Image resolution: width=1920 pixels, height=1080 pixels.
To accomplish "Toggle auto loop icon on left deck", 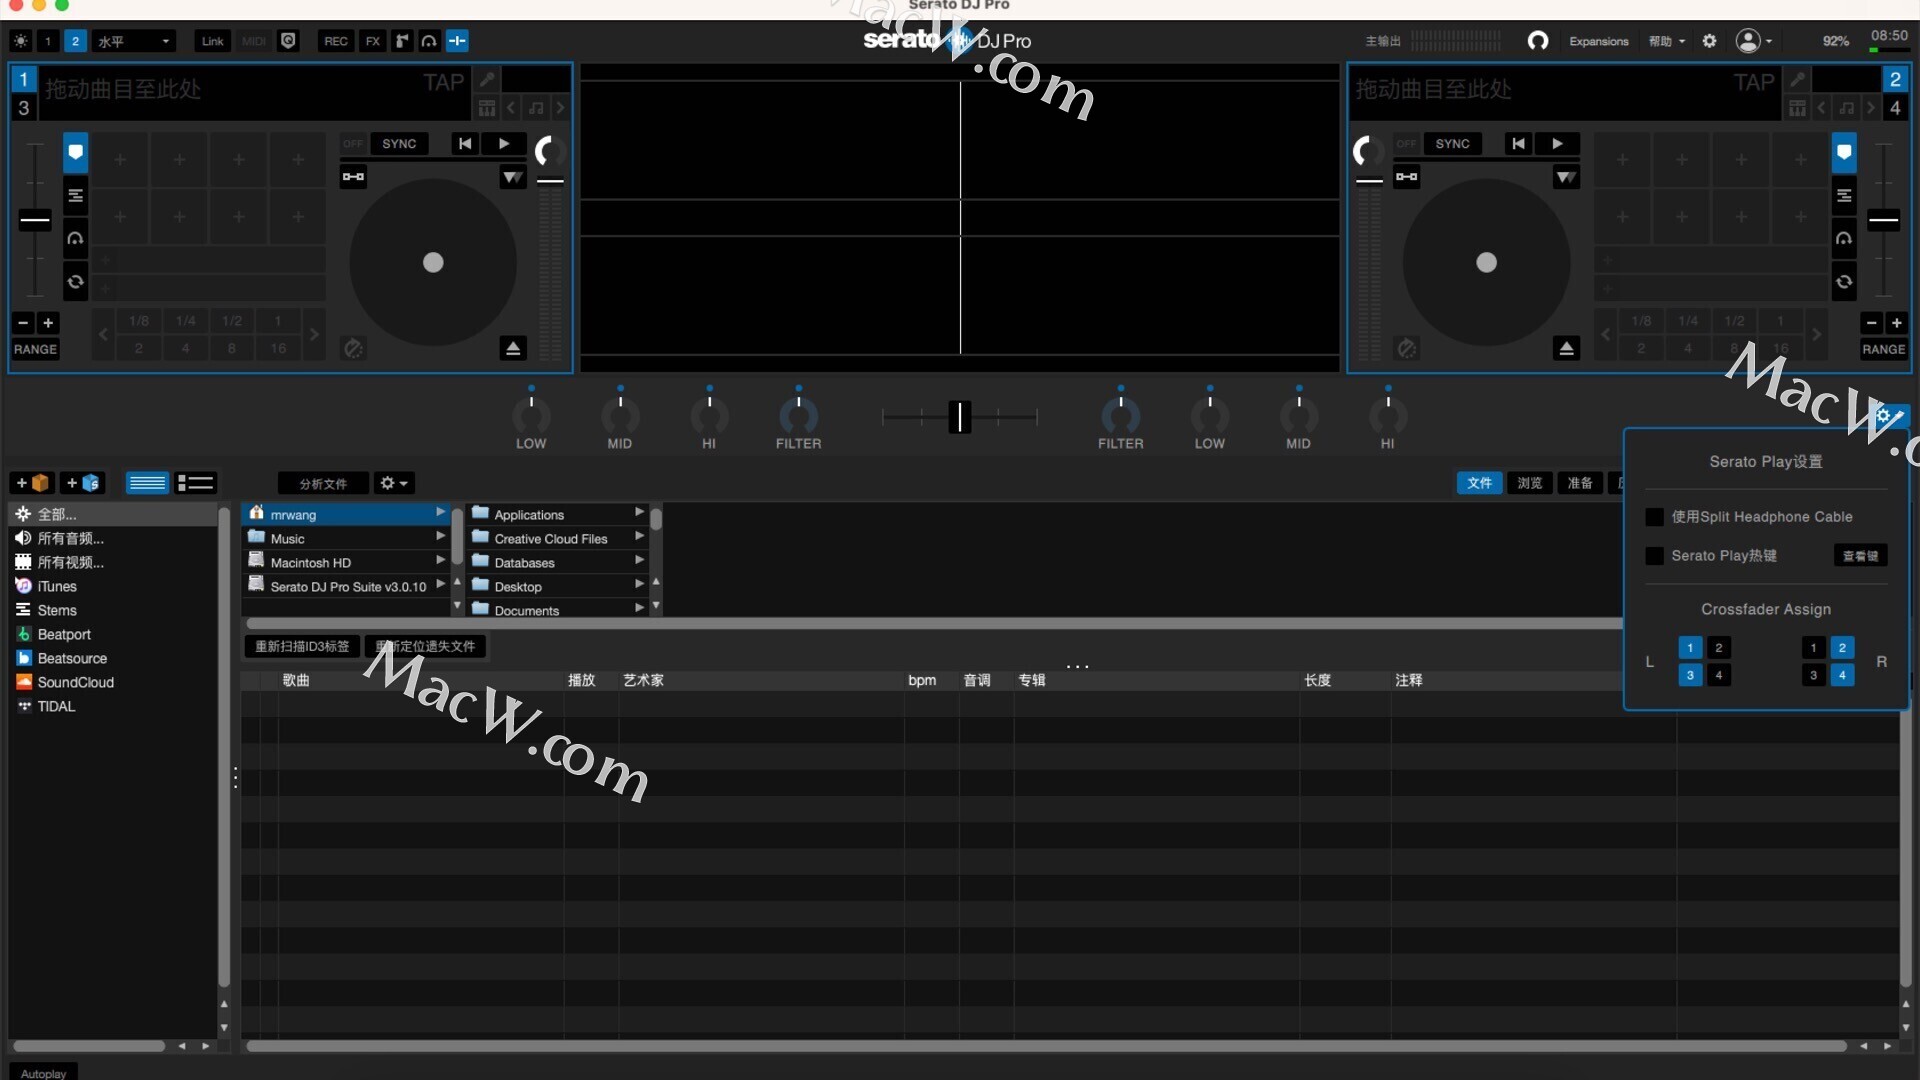I will (x=75, y=281).
